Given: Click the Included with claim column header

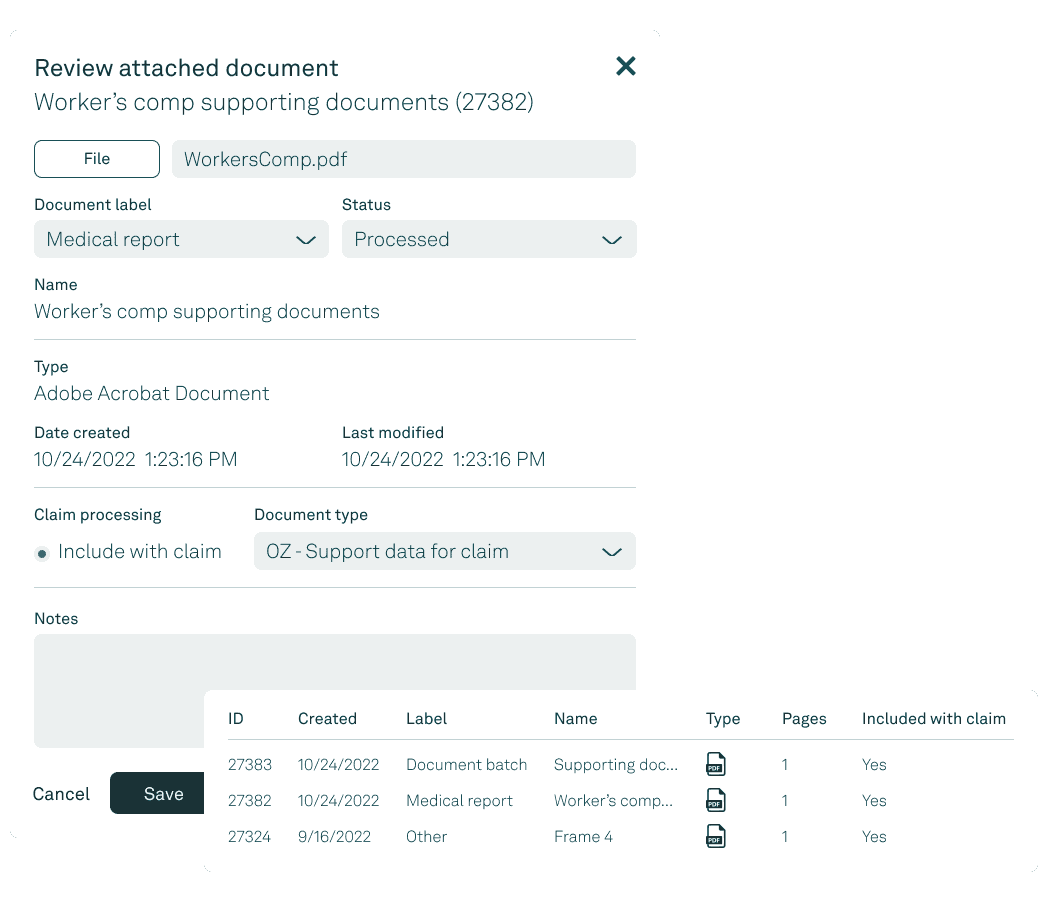Looking at the screenshot, I should pyautogui.click(x=933, y=719).
